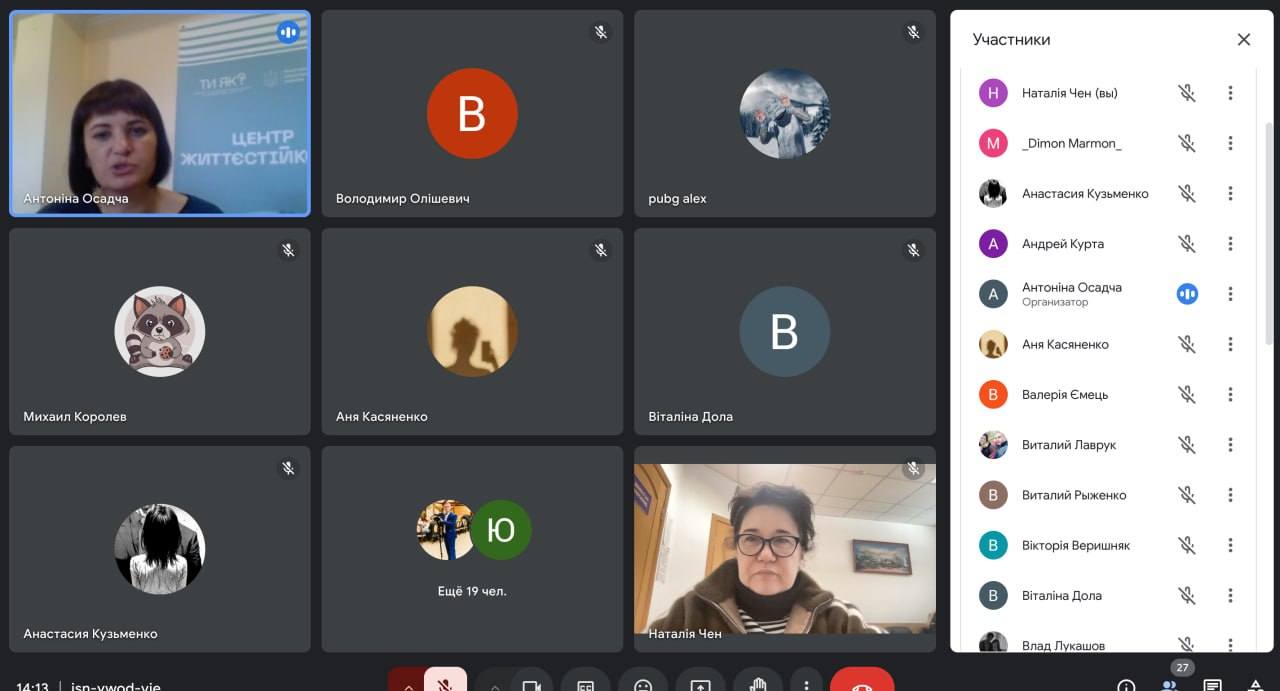Select Наталія Чен video tile

pos(785,549)
